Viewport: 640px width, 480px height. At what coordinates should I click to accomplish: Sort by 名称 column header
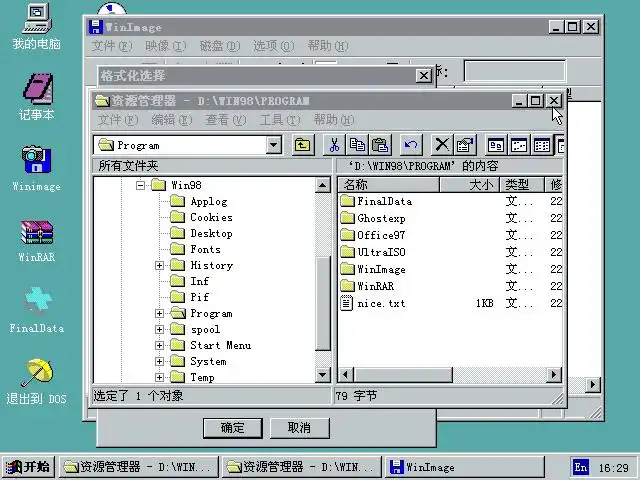tap(389, 185)
